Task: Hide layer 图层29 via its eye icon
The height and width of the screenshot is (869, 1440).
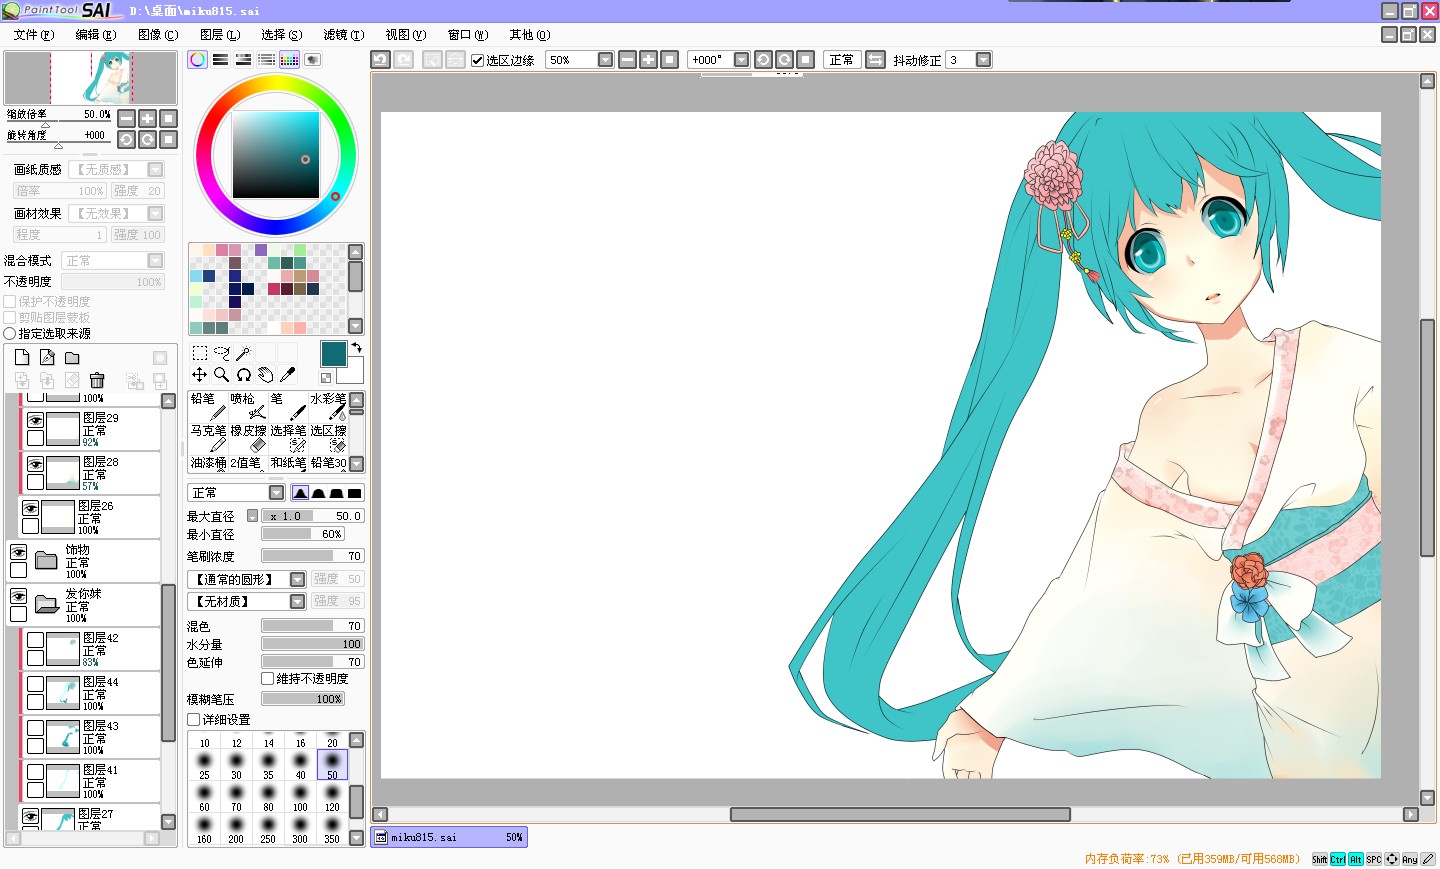Action: click(35, 421)
